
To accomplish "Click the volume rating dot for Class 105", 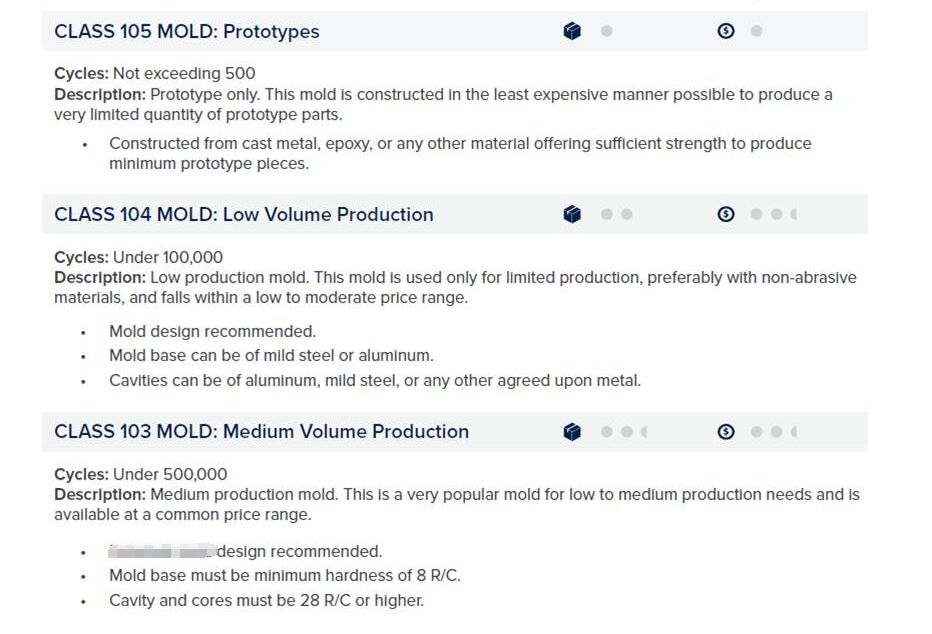I will (x=607, y=31).
